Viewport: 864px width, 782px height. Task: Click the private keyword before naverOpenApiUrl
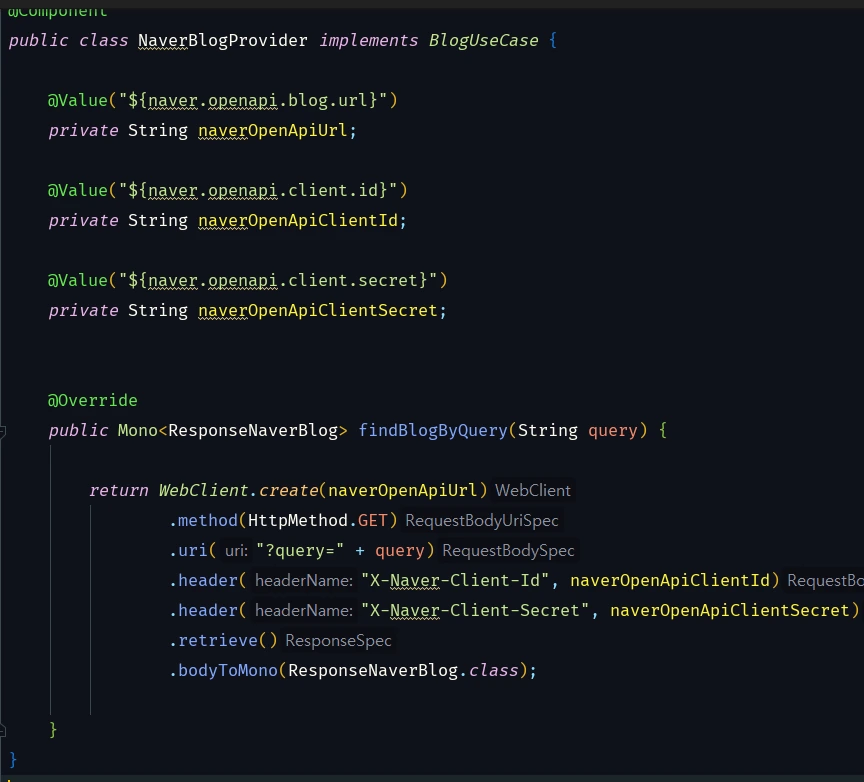83,131
